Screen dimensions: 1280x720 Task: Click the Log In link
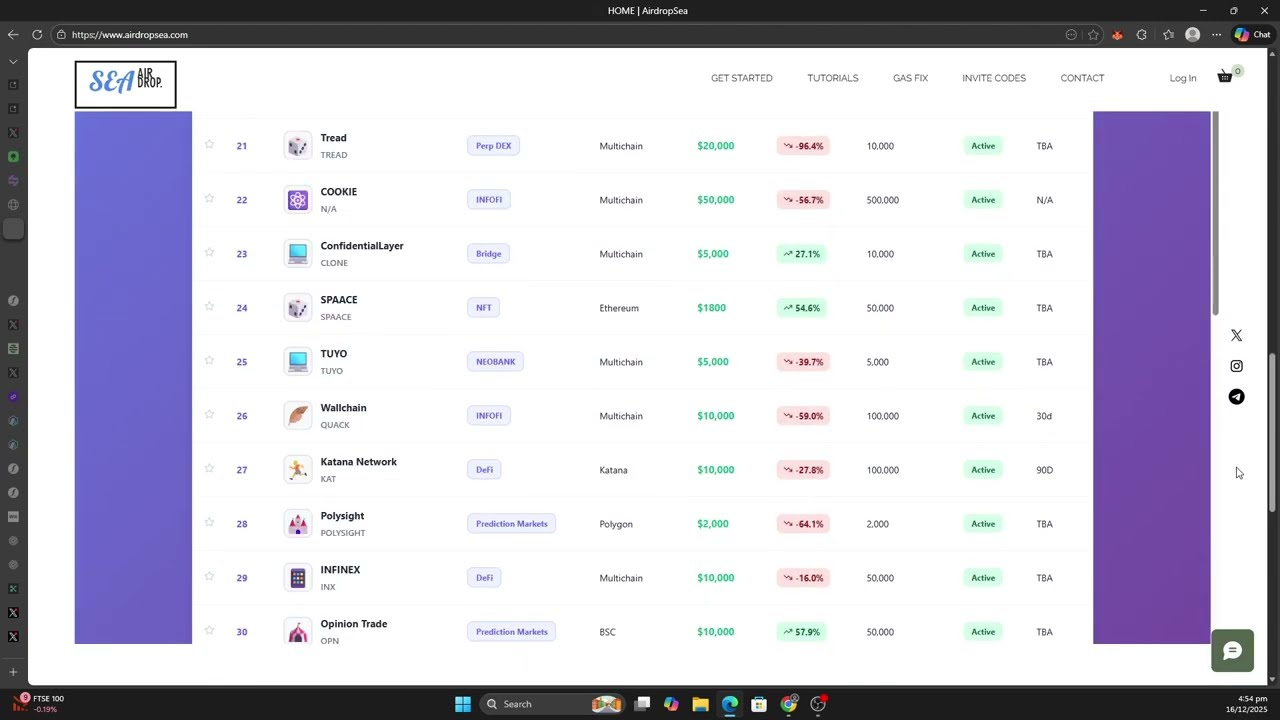click(x=1183, y=78)
